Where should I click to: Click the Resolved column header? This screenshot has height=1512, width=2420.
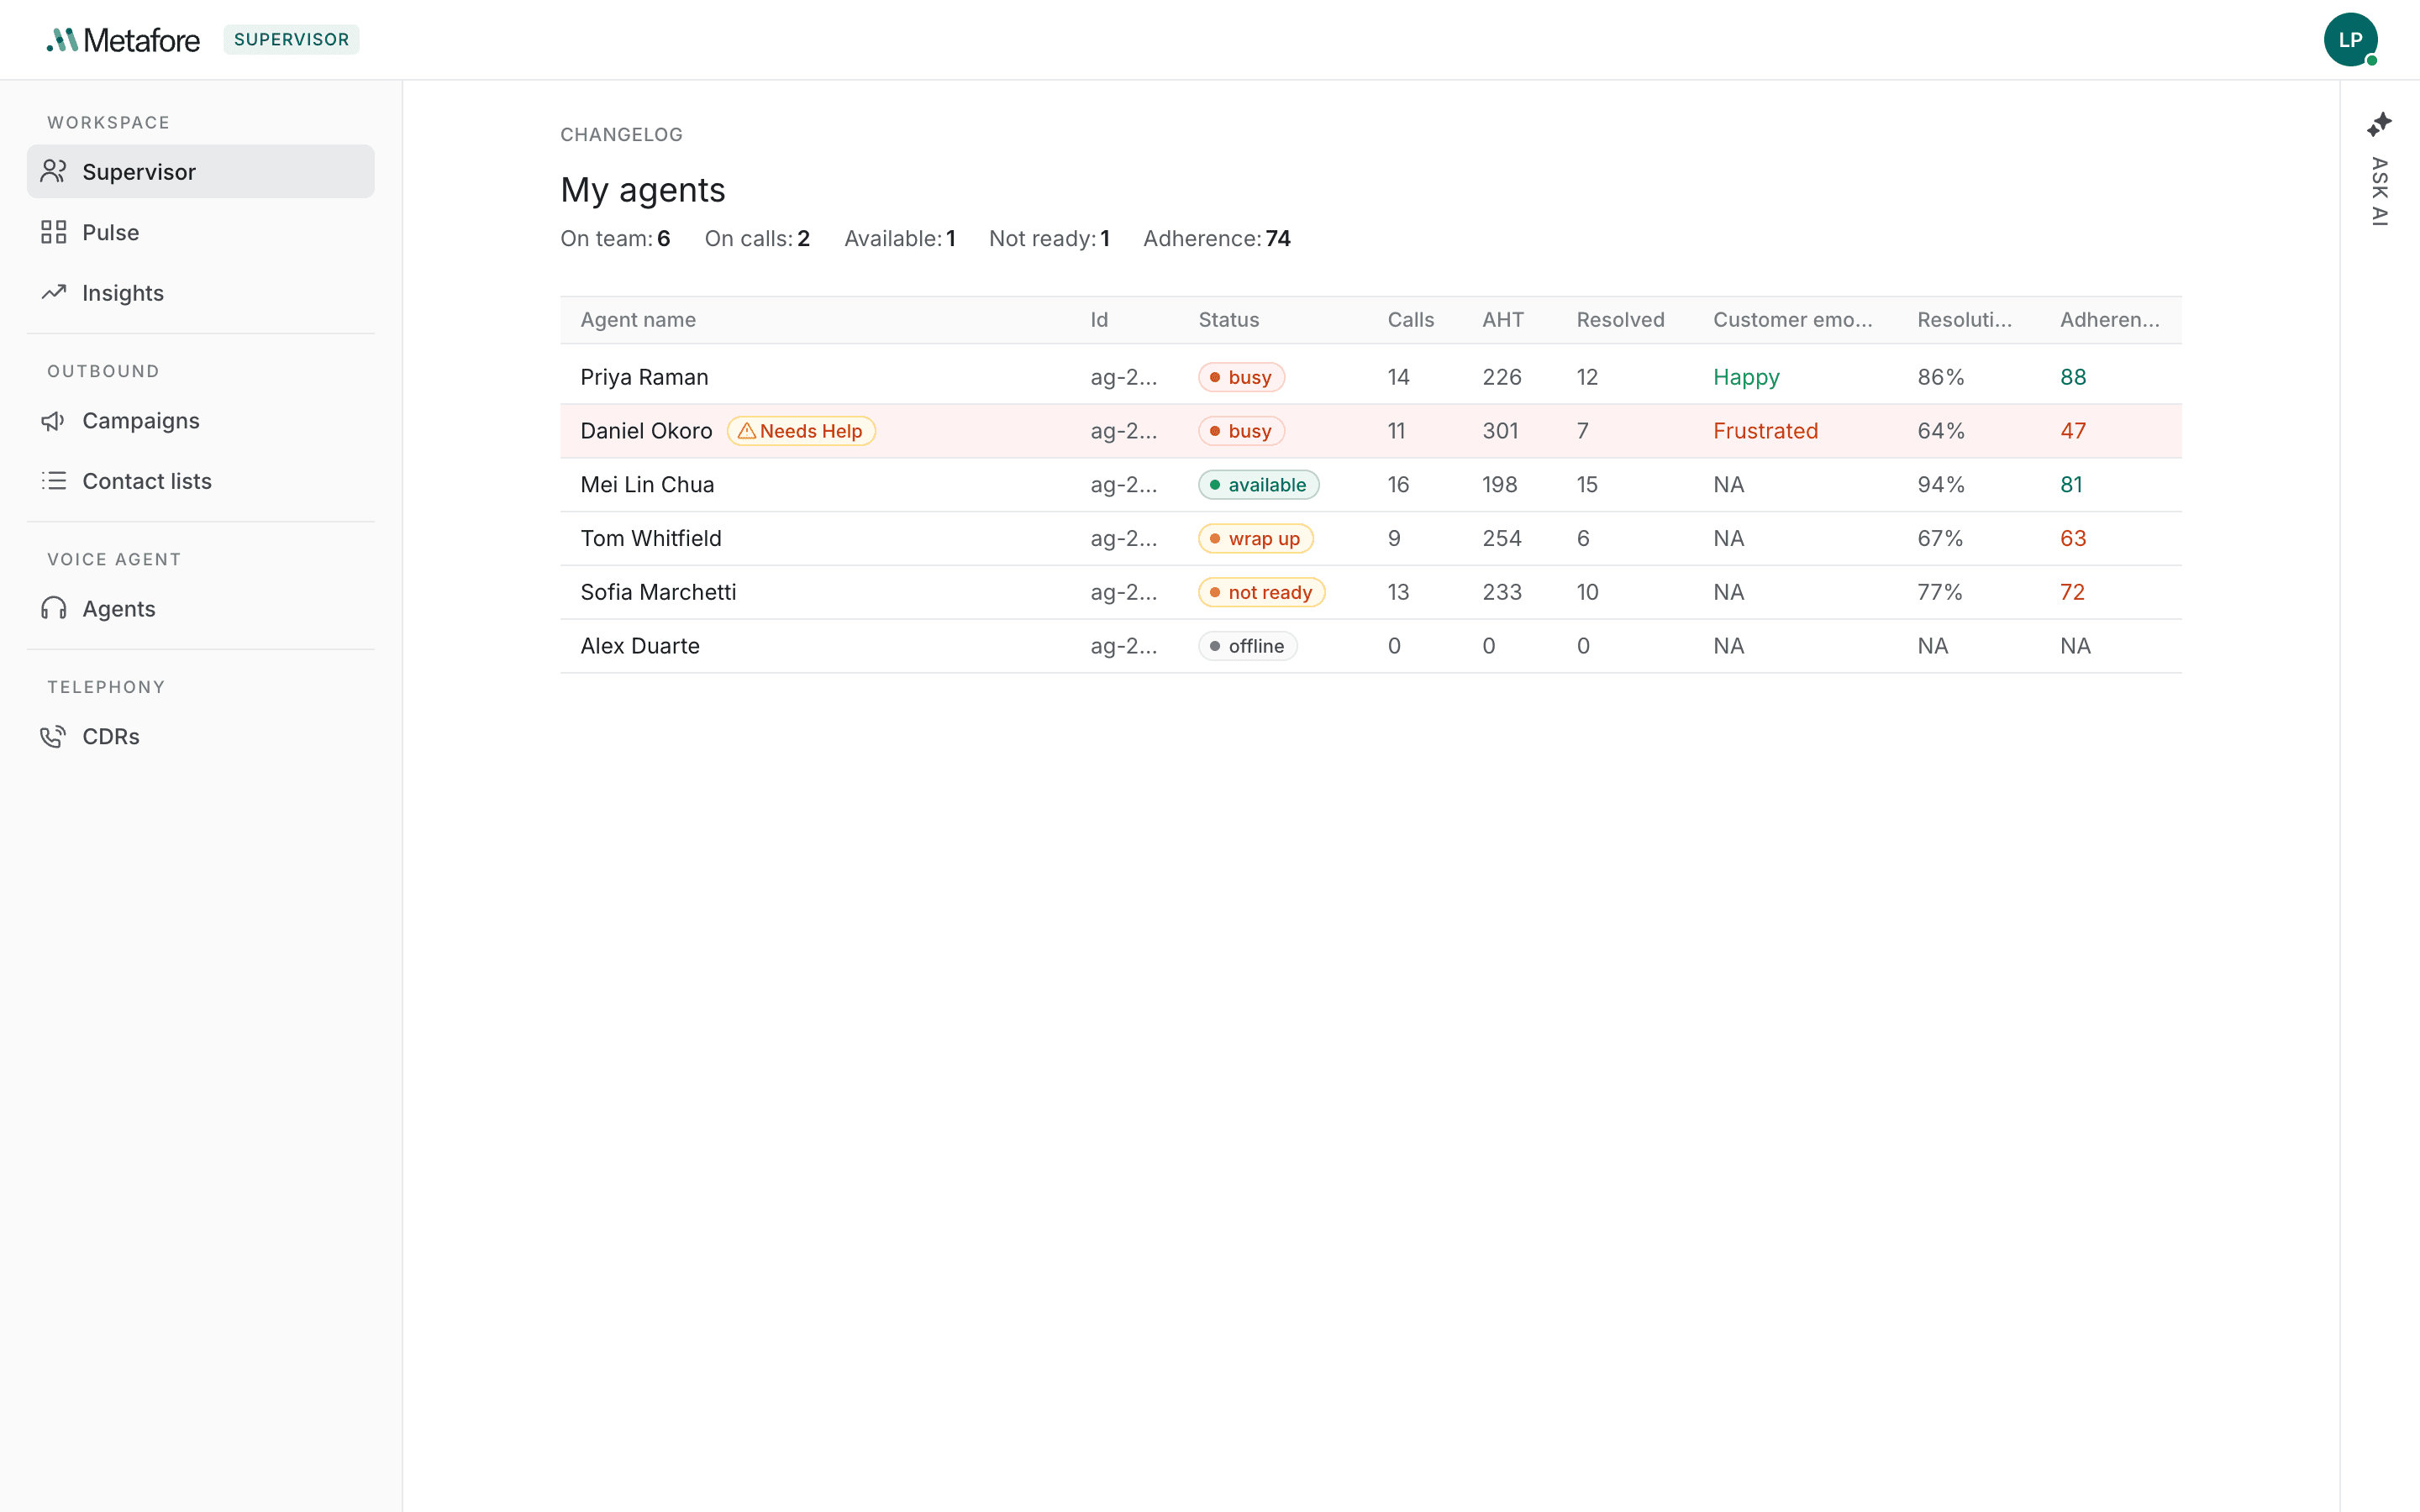tap(1620, 320)
